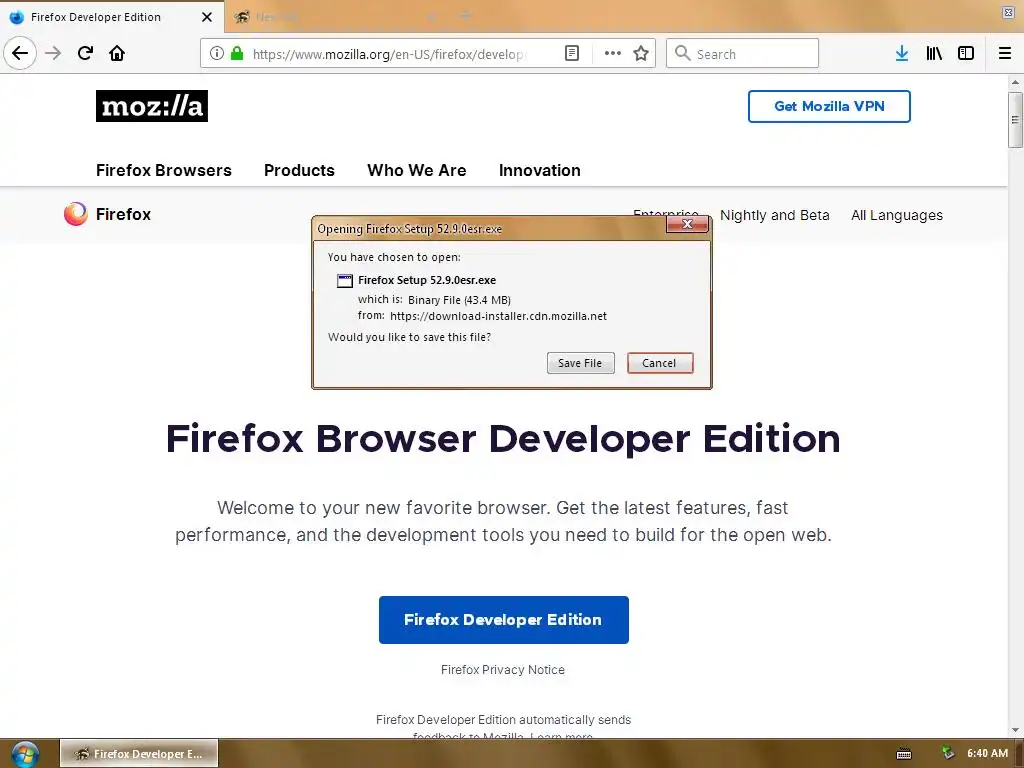This screenshot has width=1024, height=768.
Task: Open the home page icon
Action: pyautogui.click(x=117, y=53)
